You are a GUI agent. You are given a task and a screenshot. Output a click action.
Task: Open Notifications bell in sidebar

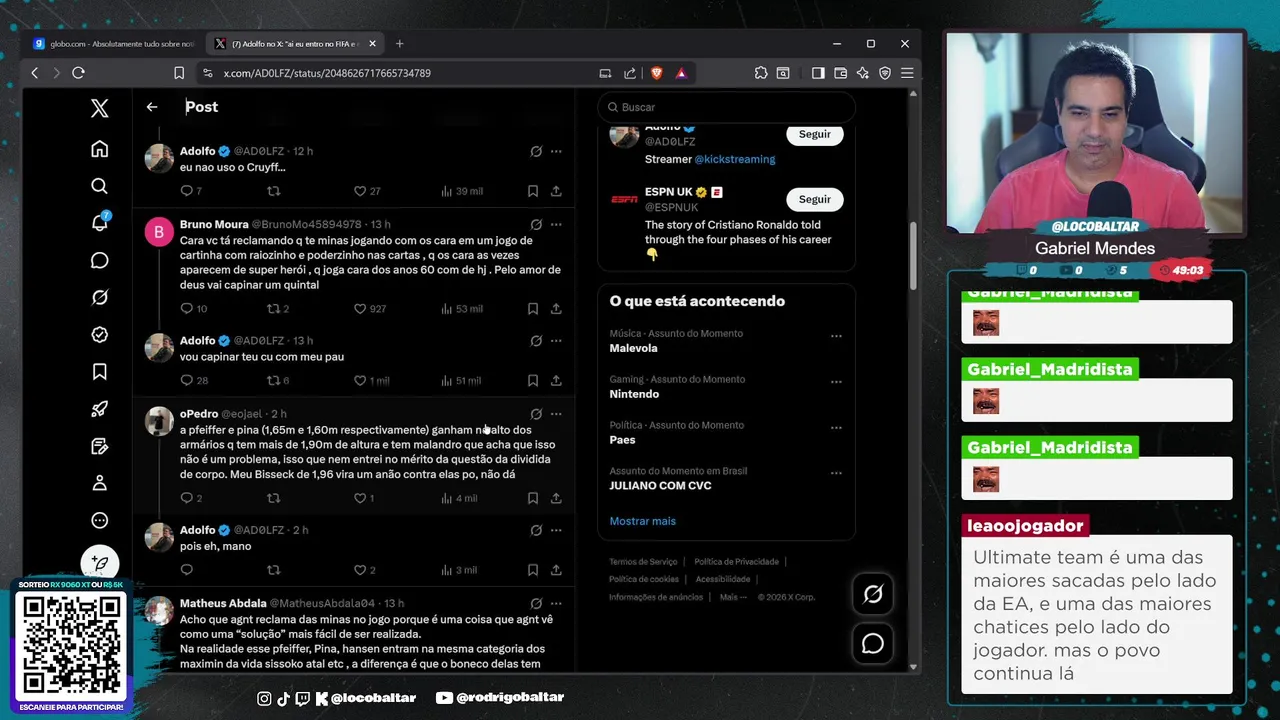click(99, 222)
